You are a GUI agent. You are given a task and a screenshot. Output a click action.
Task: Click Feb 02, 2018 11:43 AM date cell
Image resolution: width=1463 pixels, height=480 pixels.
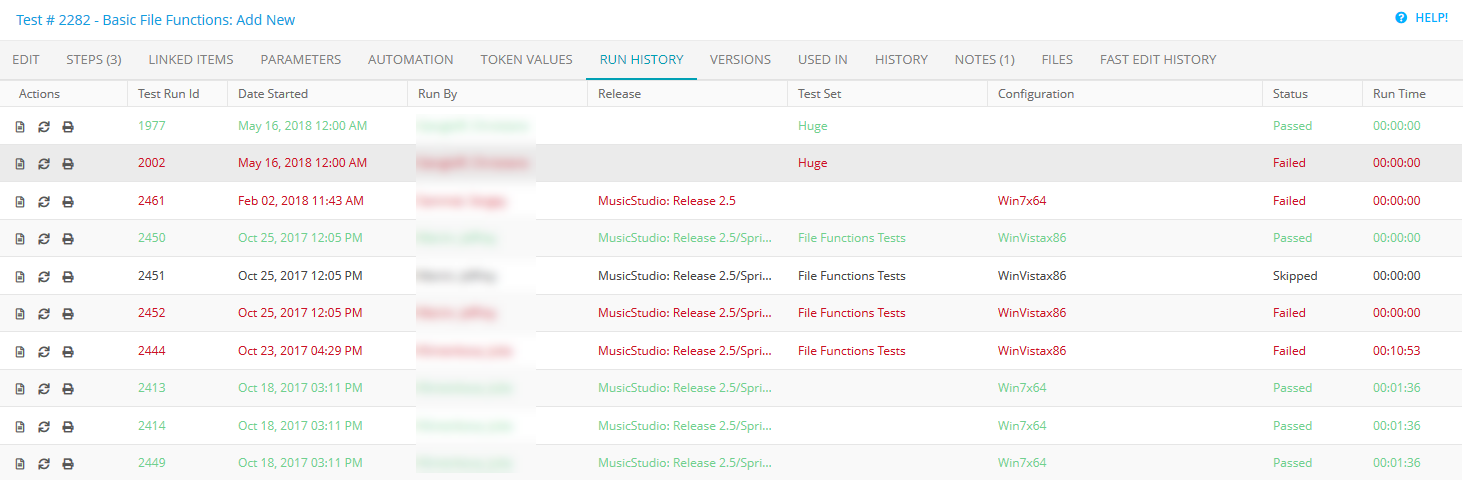[x=301, y=201]
